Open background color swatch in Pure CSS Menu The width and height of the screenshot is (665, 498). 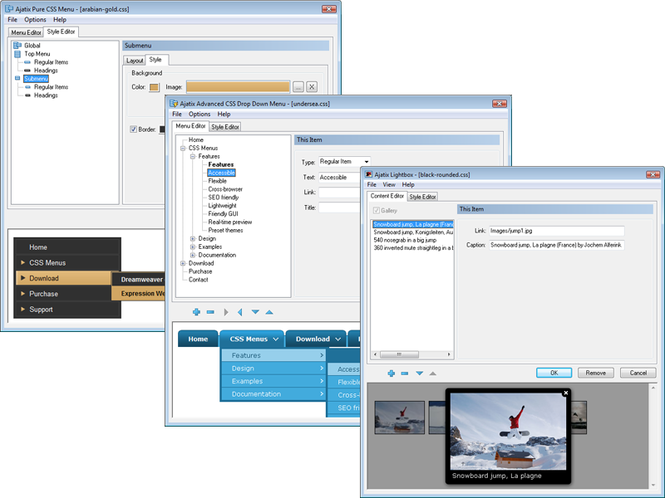pos(154,87)
